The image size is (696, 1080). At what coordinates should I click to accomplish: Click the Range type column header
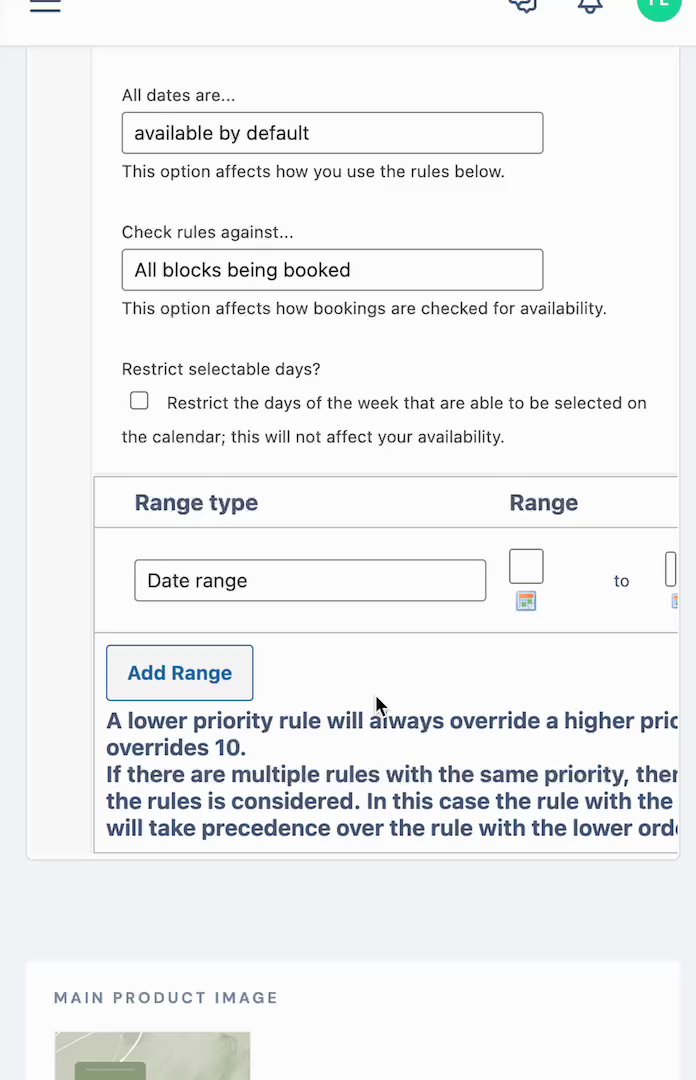click(x=196, y=503)
